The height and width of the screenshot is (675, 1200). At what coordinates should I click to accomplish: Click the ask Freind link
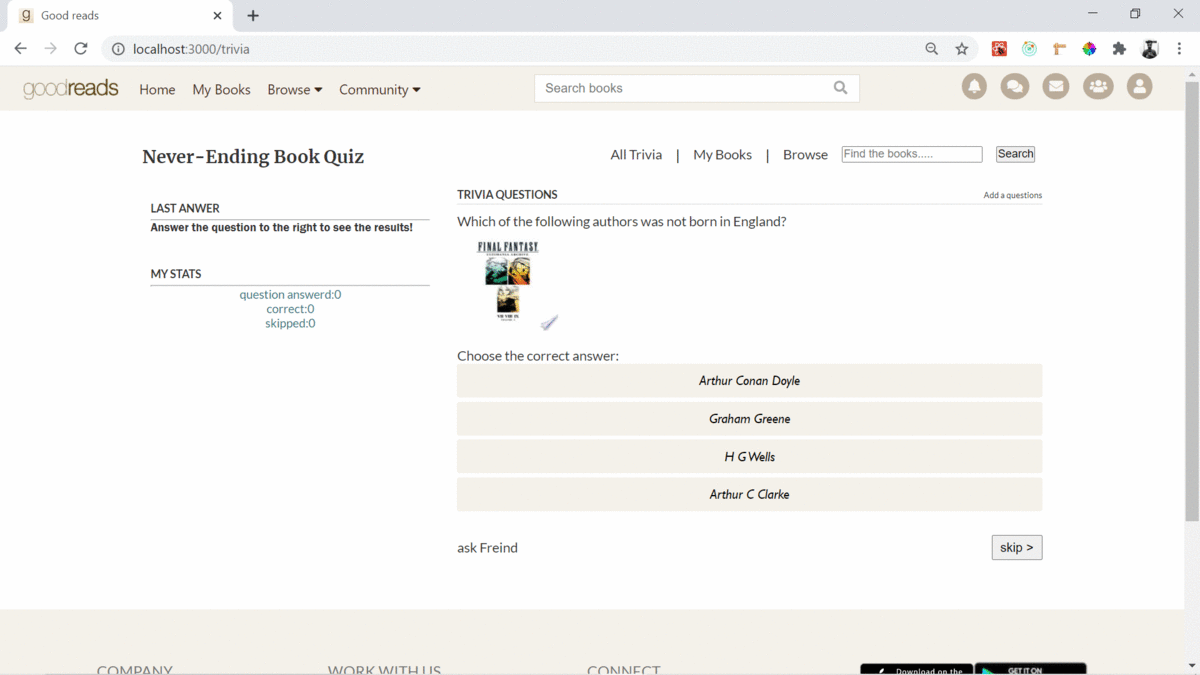pos(487,547)
